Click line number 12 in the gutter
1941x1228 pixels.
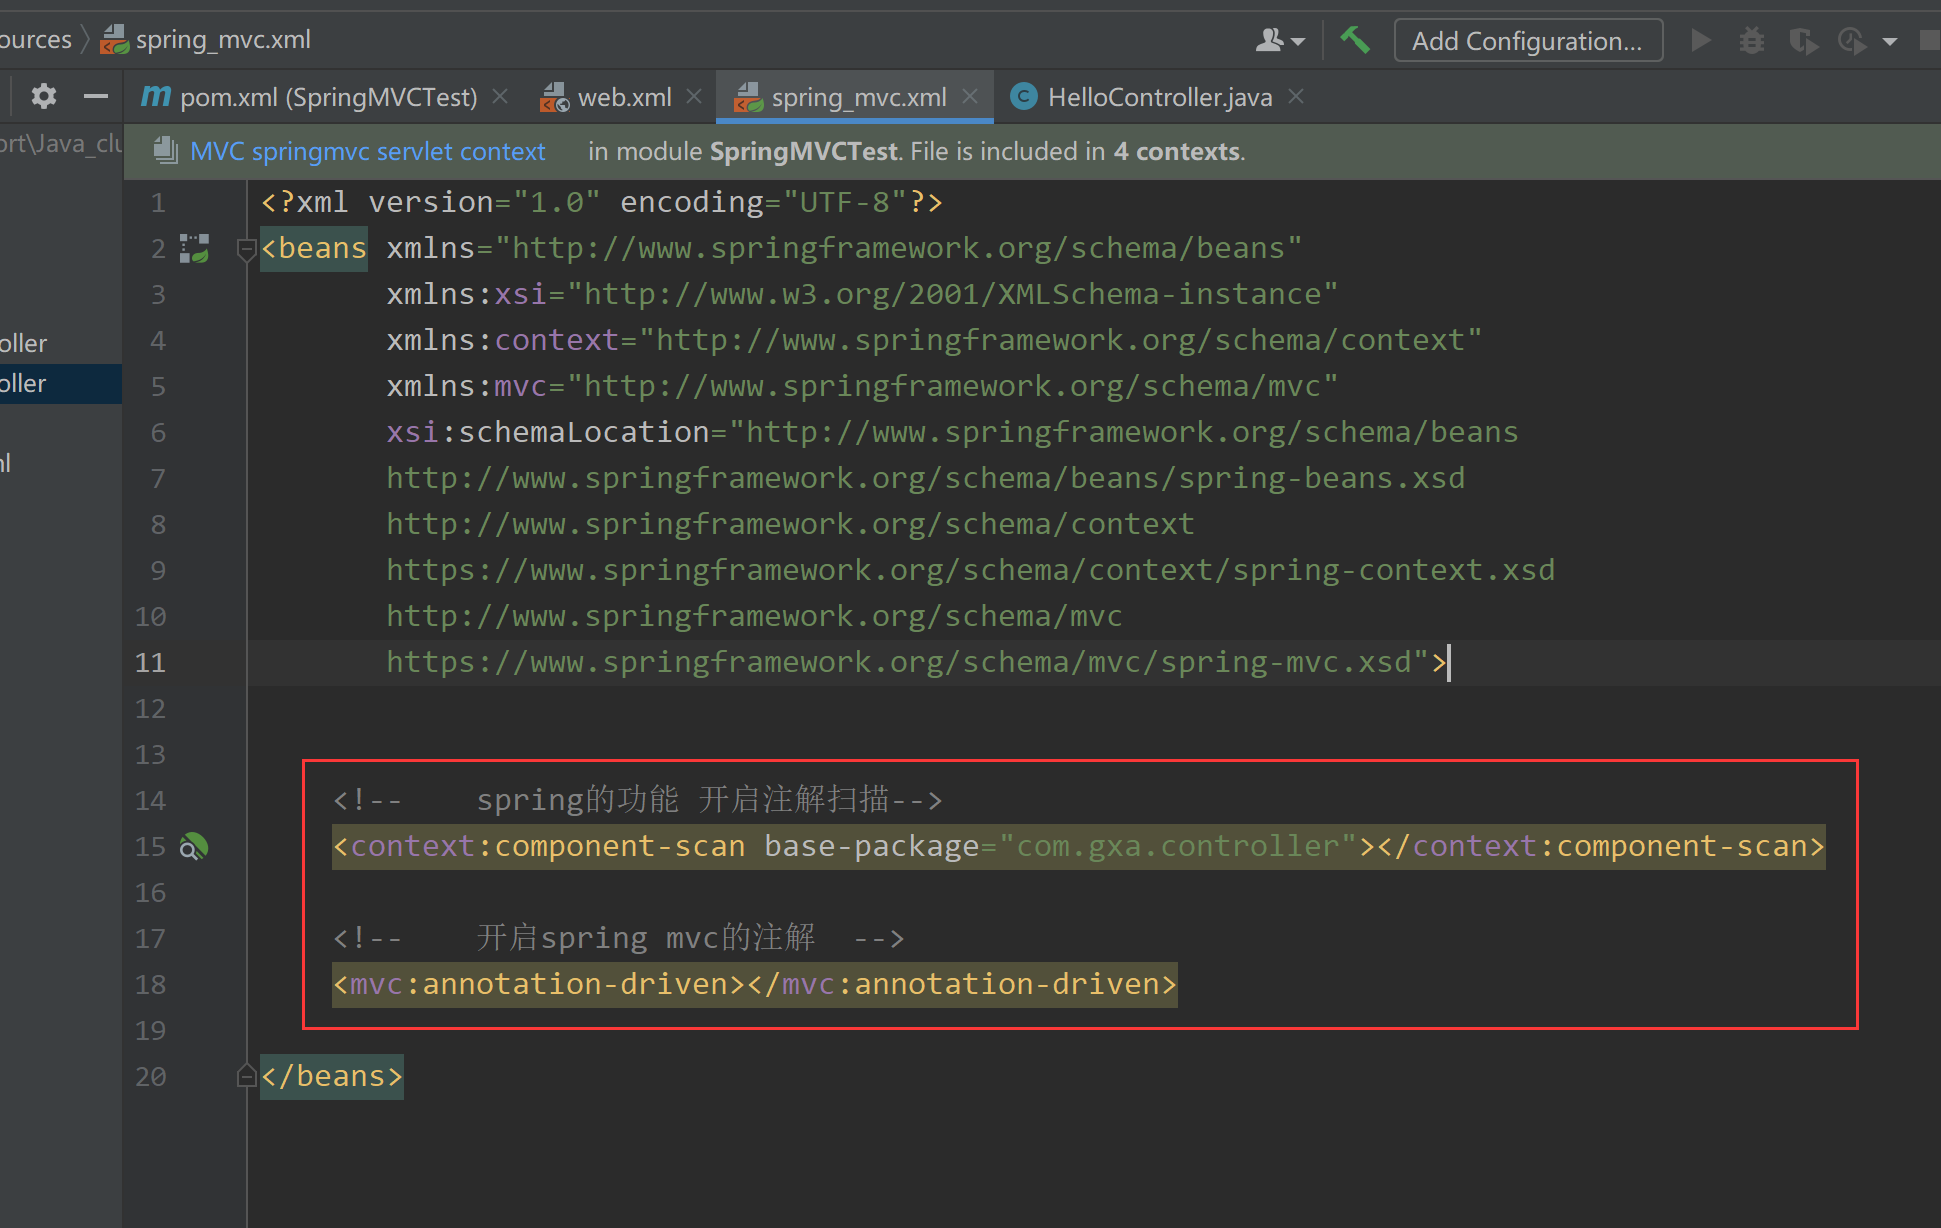click(x=150, y=708)
